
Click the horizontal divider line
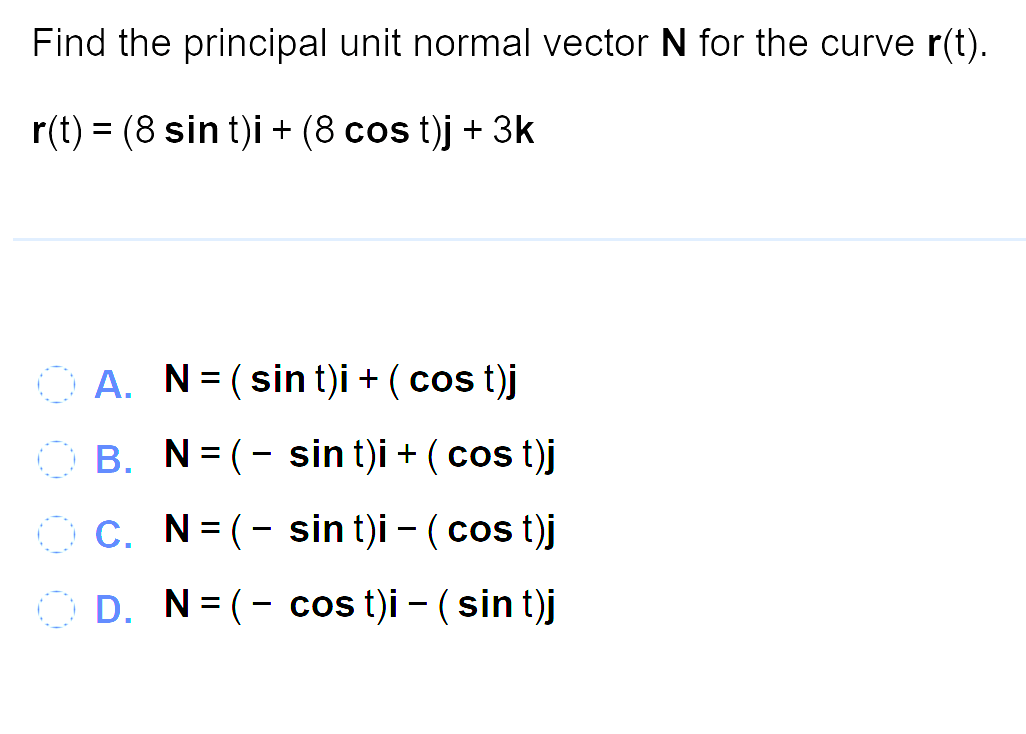coord(513,239)
